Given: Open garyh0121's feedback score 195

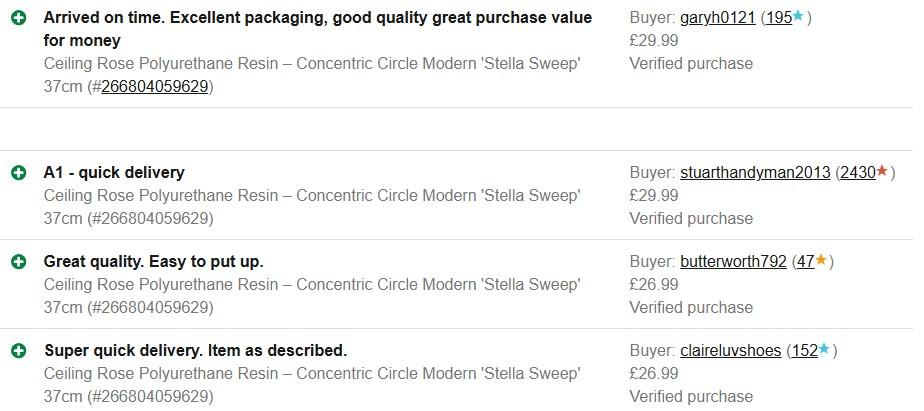Looking at the screenshot, I should click(x=778, y=19).
